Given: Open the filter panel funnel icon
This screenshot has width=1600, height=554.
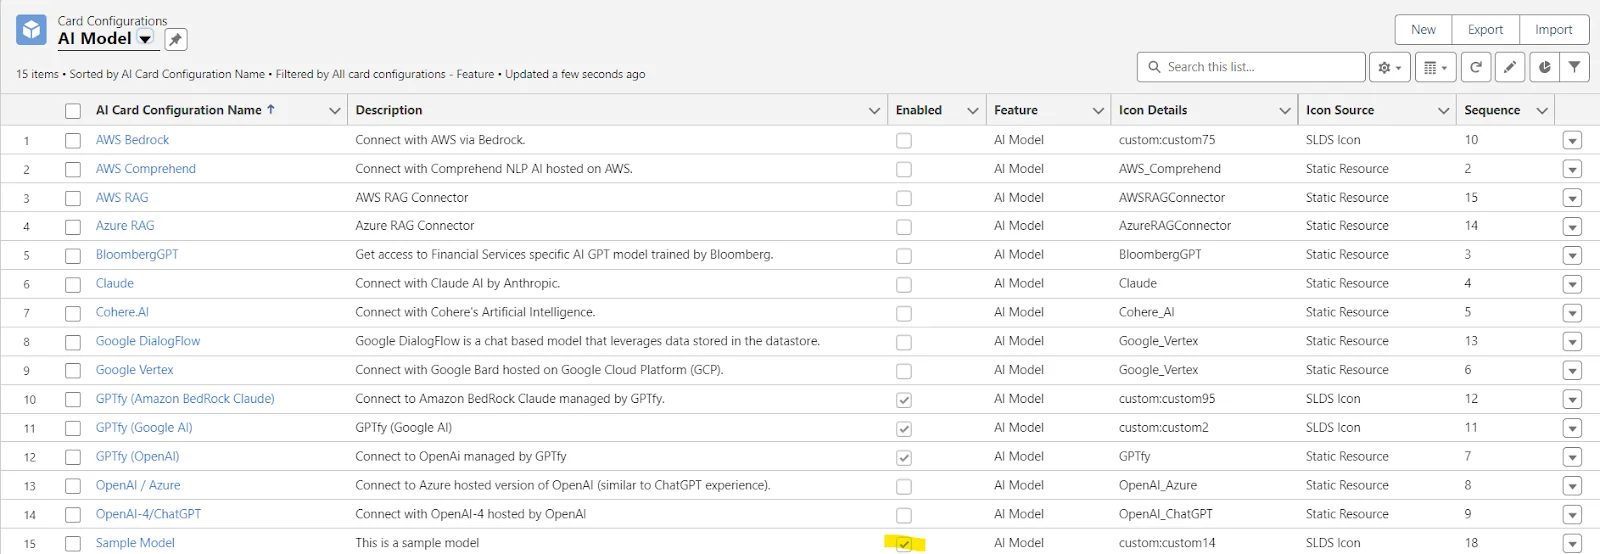Looking at the screenshot, I should click(1575, 67).
